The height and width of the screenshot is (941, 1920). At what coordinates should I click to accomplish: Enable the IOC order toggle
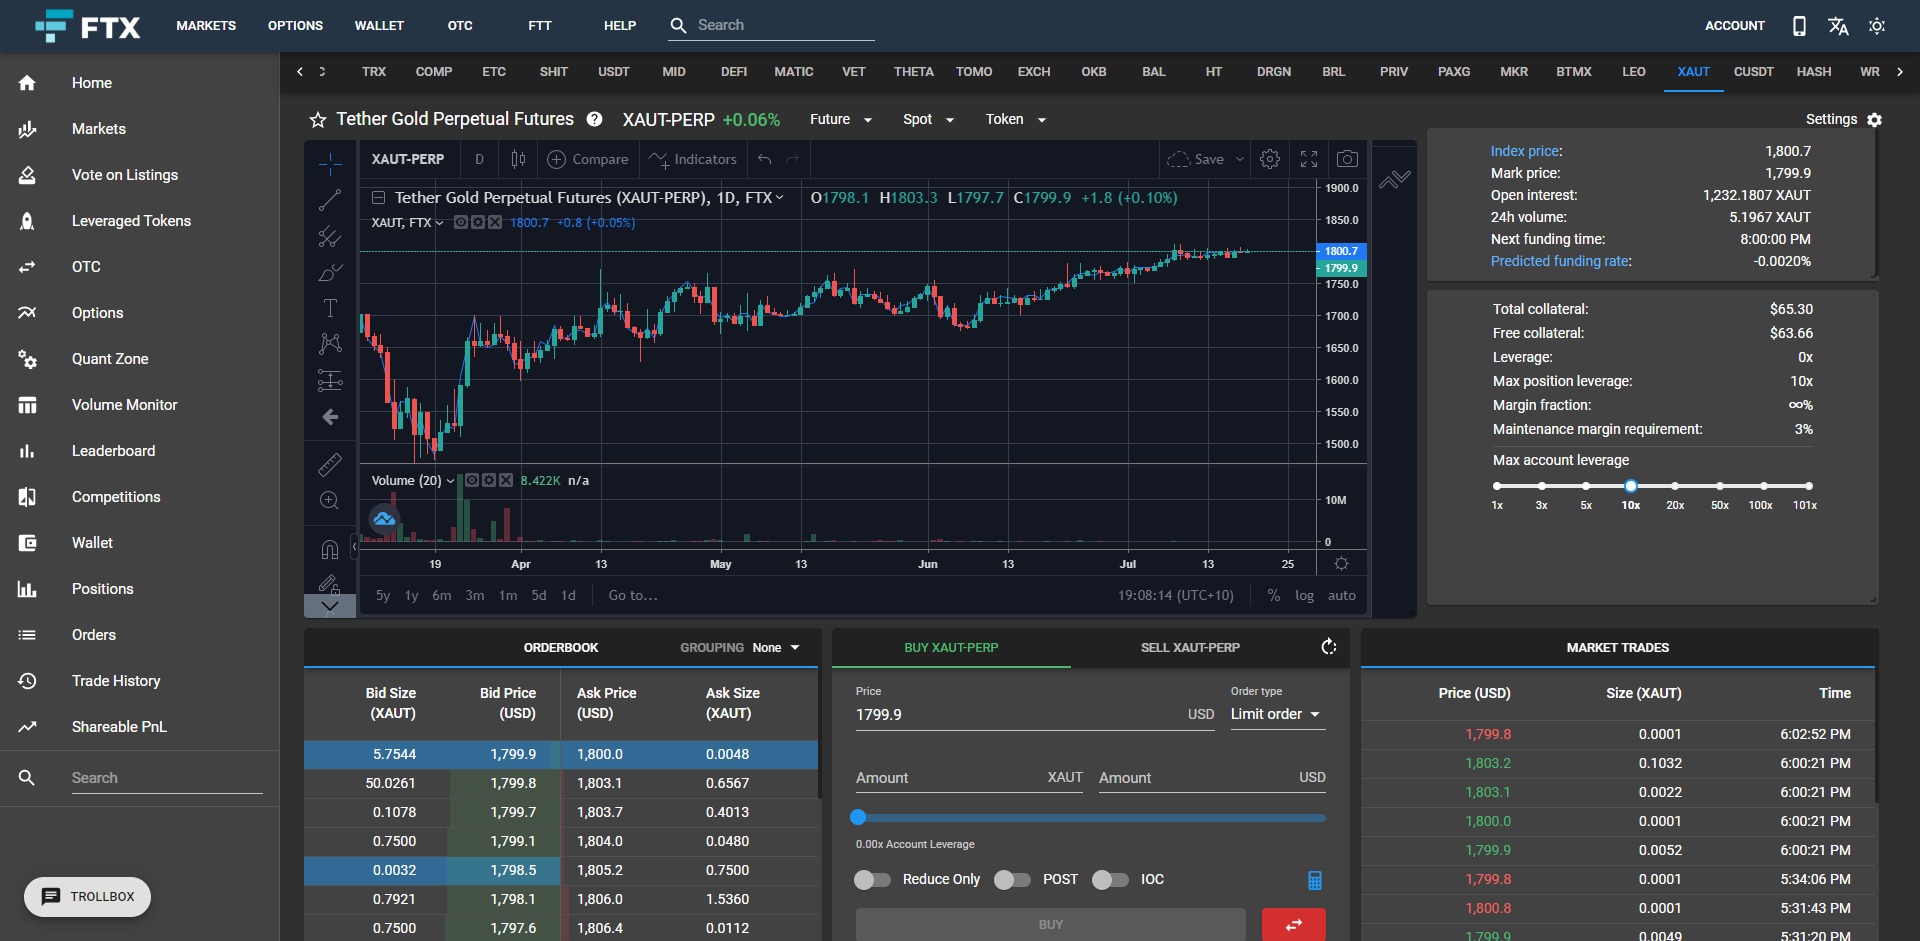click(x=1110, y=880)
